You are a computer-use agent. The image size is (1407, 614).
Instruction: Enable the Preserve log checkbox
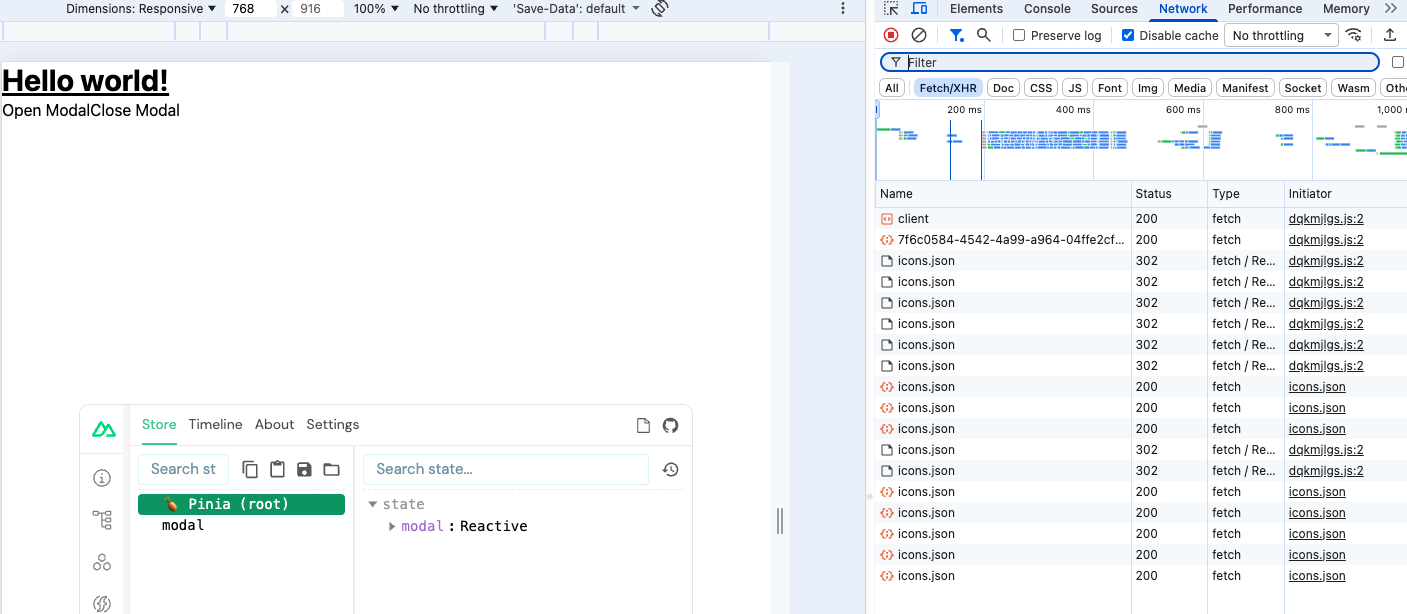1019,36
